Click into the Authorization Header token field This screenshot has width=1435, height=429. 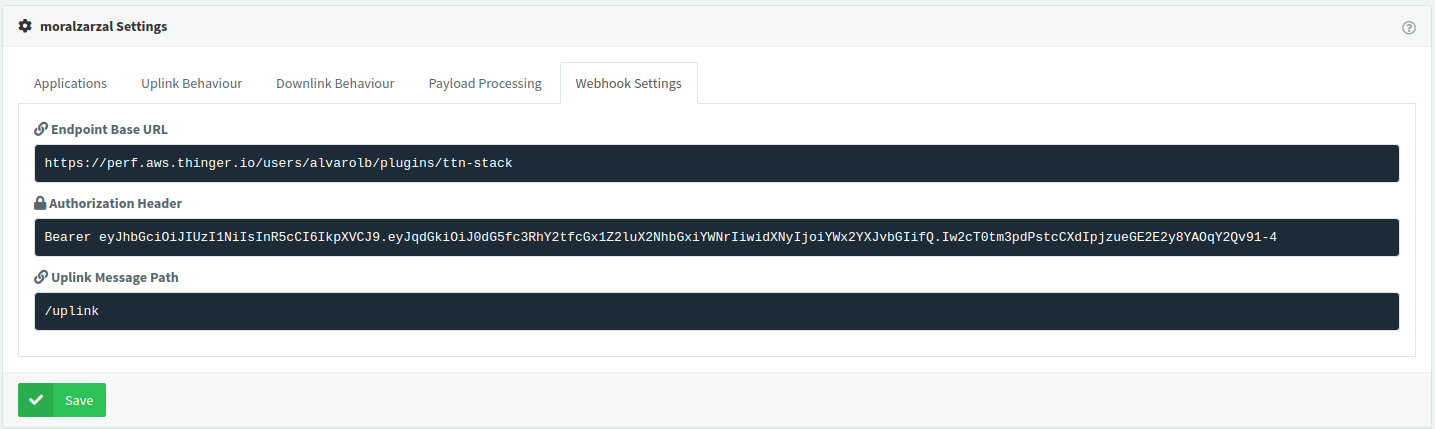[x=716, y=237]
